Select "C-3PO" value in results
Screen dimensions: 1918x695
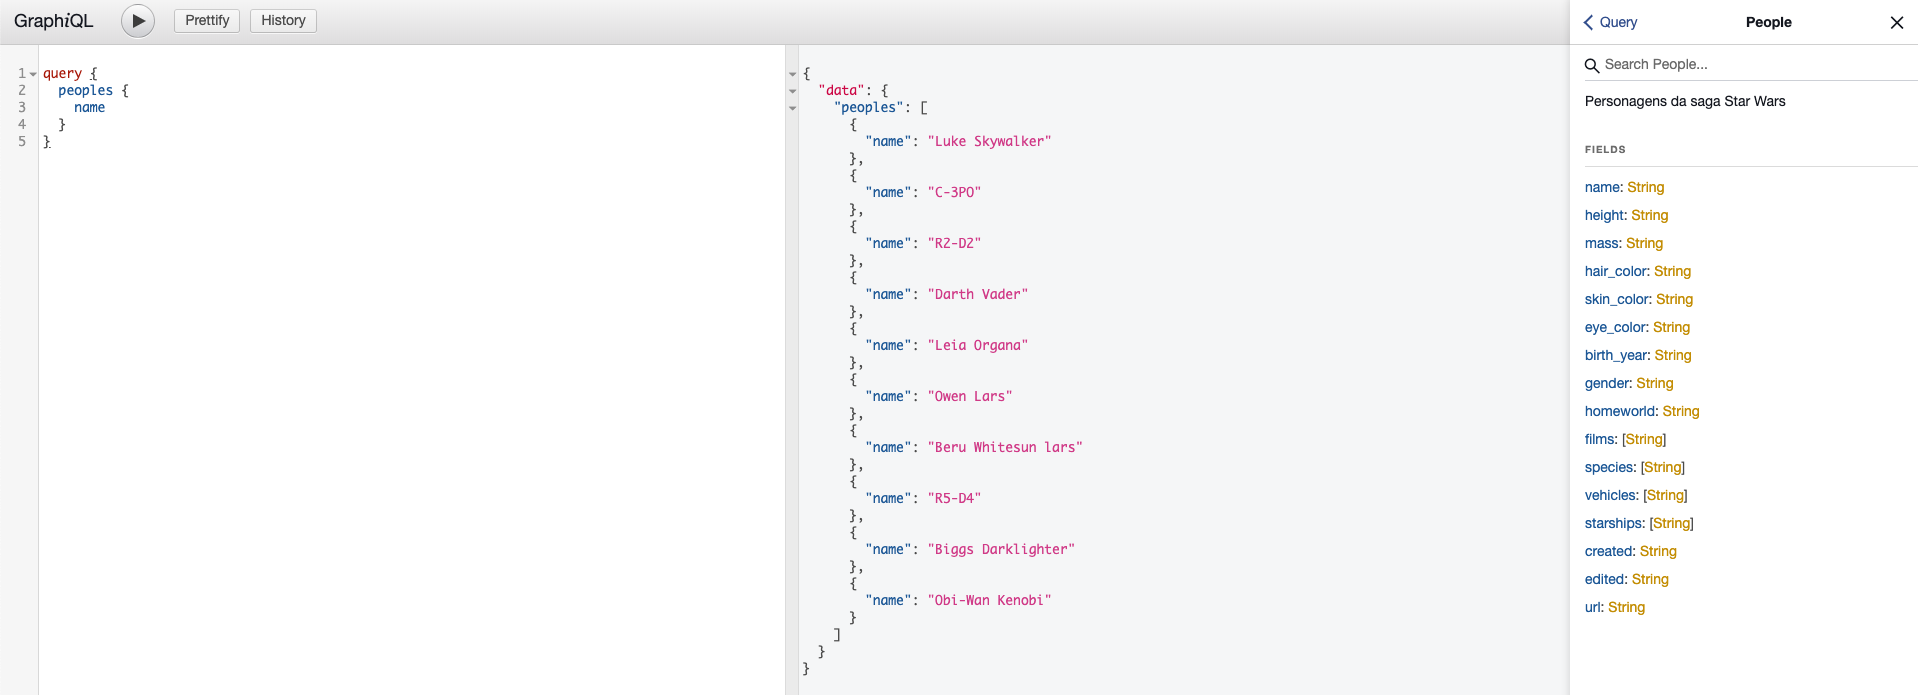(x=954, y=193)
